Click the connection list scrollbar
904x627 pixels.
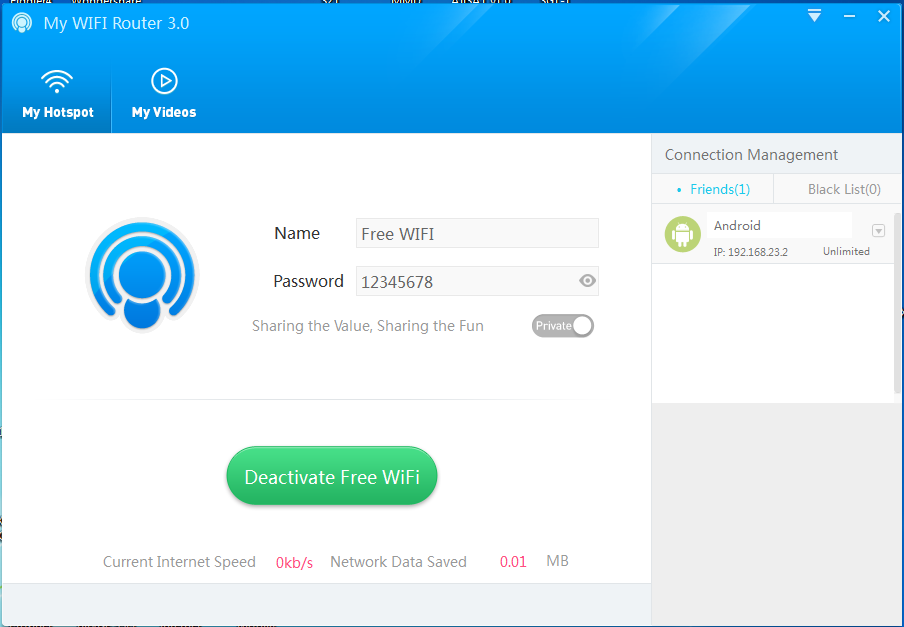897,303
